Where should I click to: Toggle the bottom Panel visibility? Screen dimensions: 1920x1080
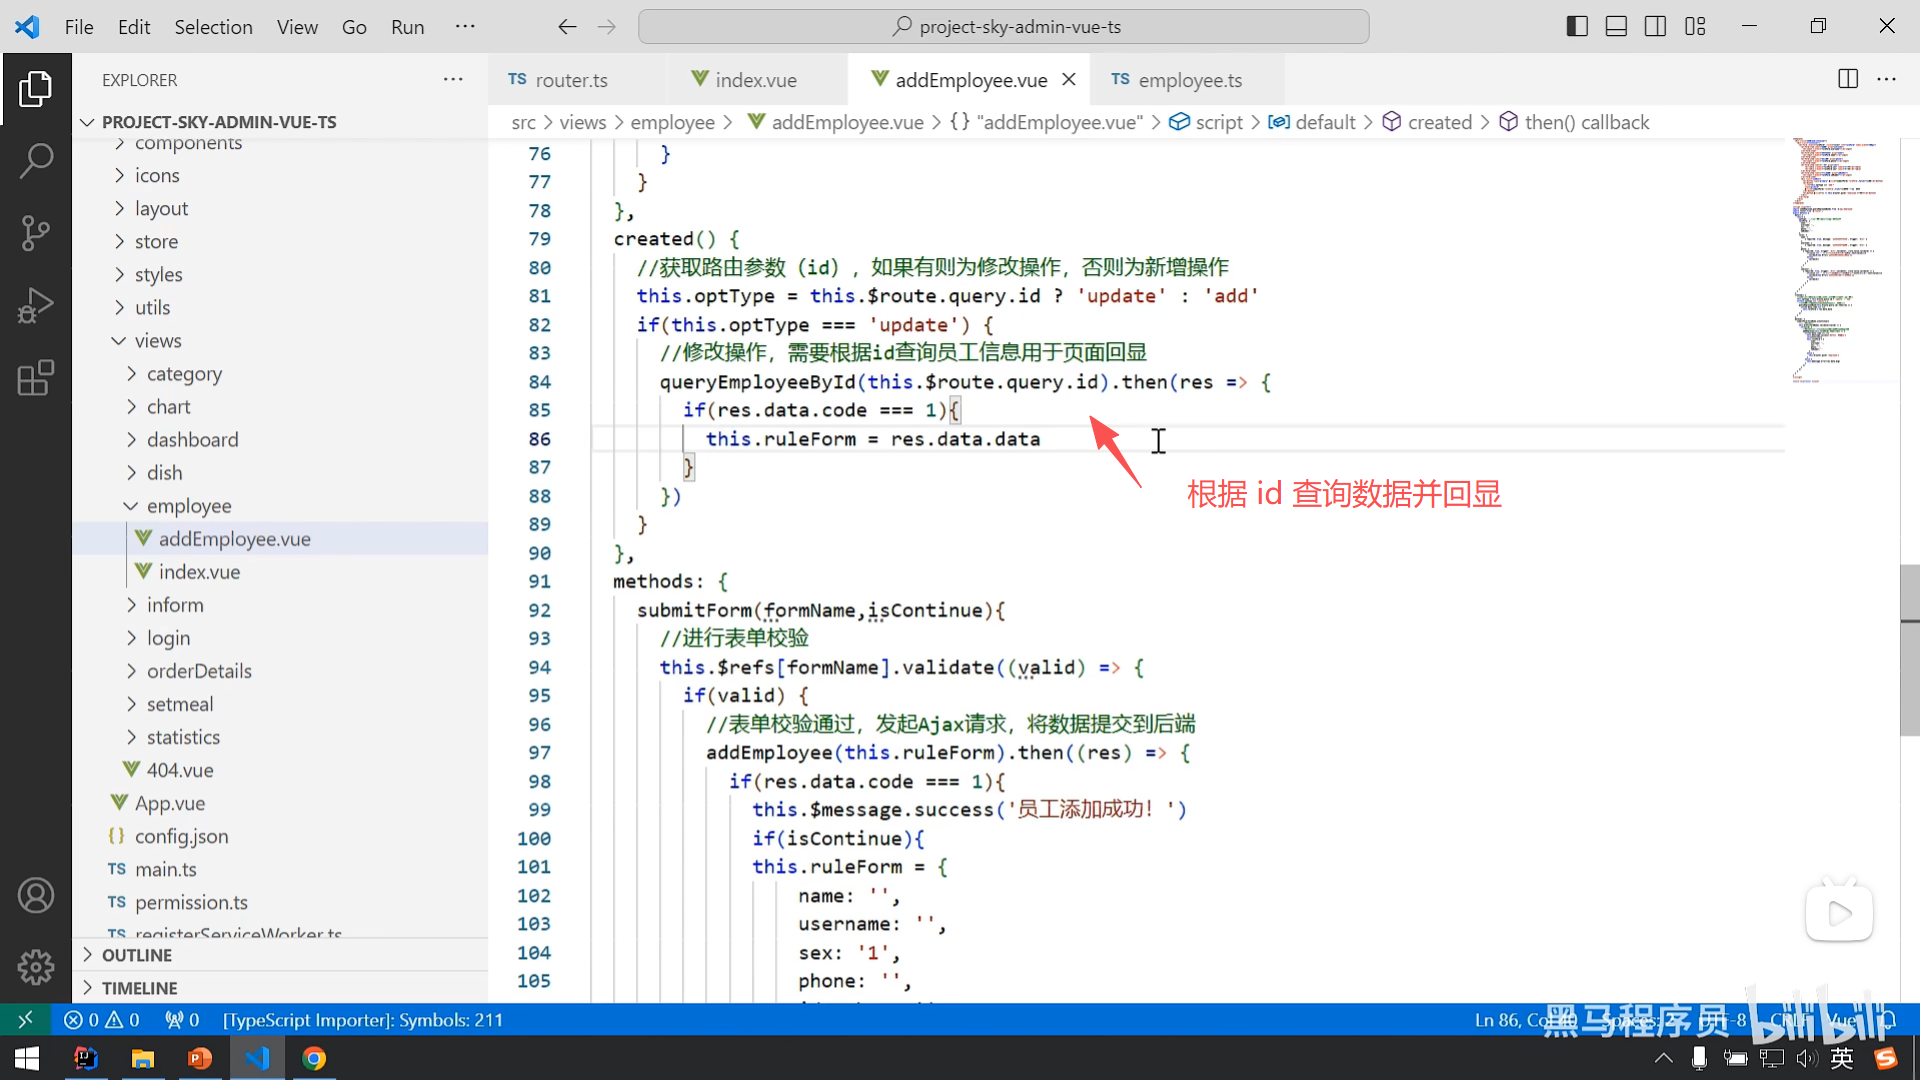[1616, 27]
